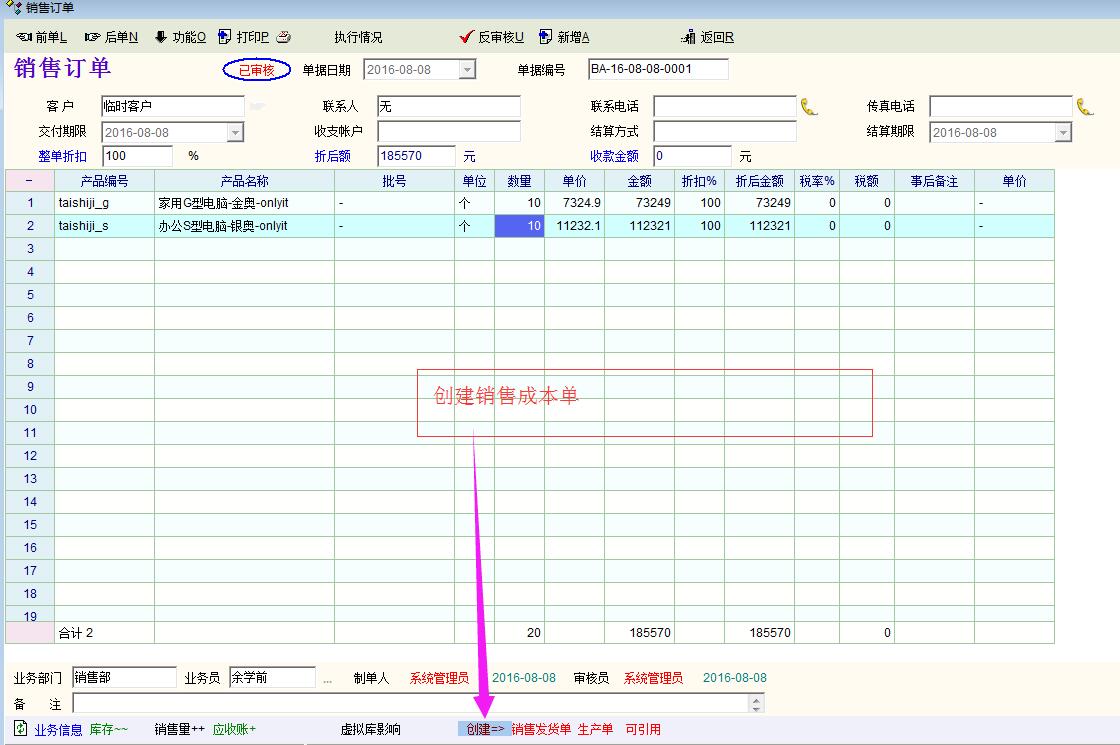Go to next order with 后单N

(112, 37)
